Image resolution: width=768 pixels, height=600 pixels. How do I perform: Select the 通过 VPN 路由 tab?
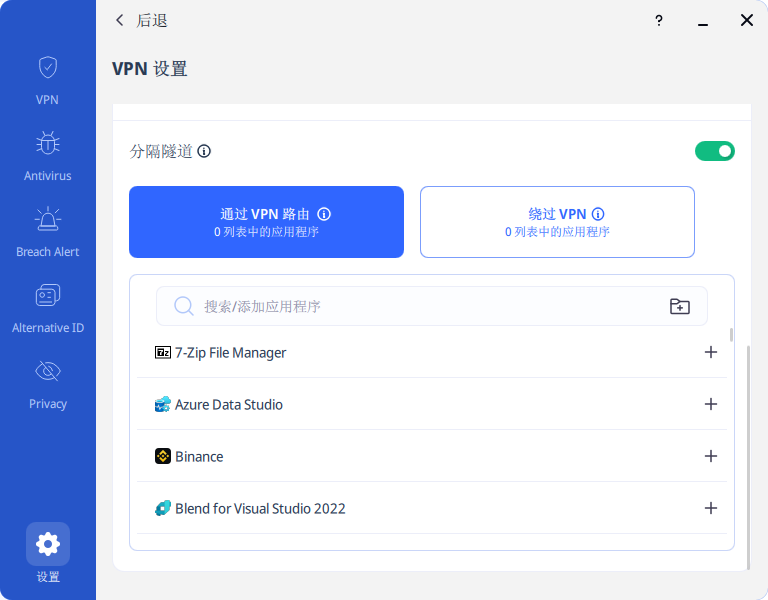click(x=266, y=222)
